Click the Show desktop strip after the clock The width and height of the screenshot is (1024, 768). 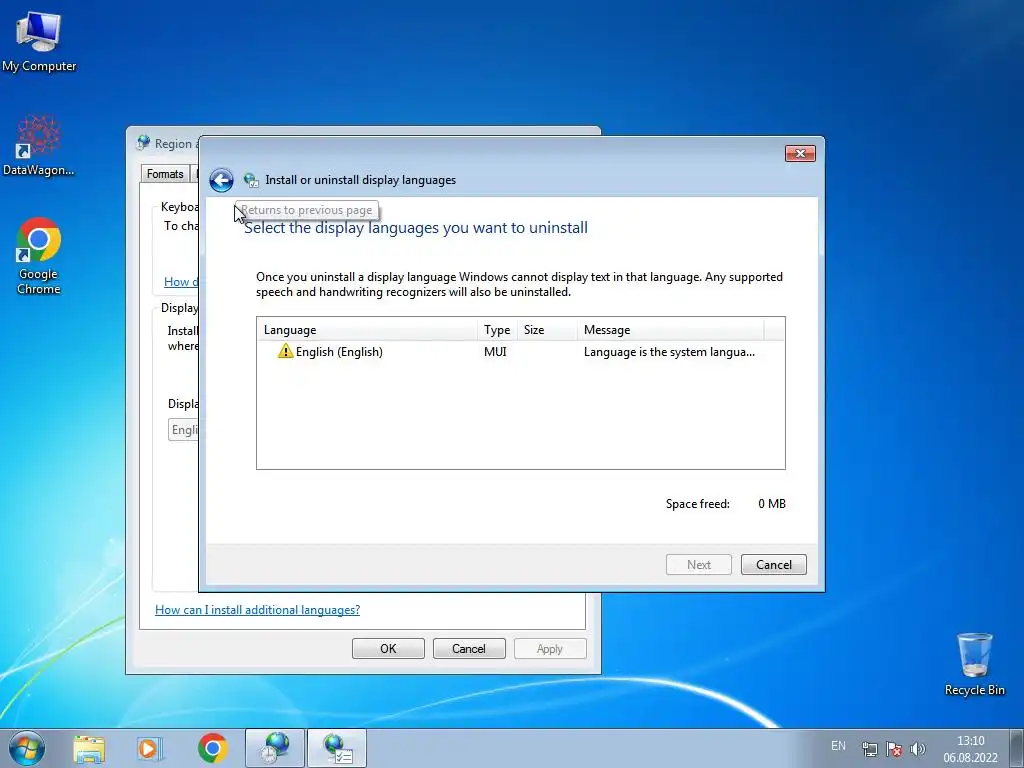tap(1016, 748)
